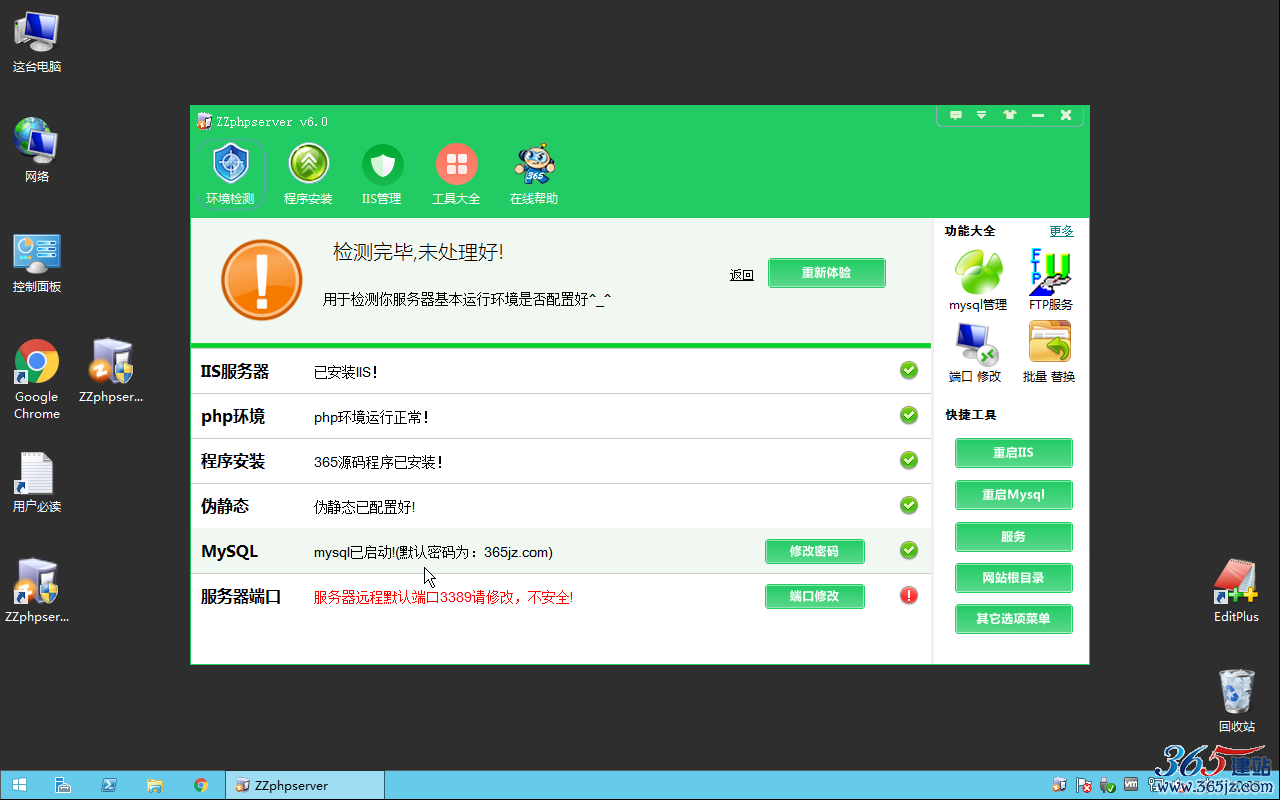The width and height of the screenshot is (1280, 800).
Task: Click the Action Center flag tray icon
Action: (1083, 786)
